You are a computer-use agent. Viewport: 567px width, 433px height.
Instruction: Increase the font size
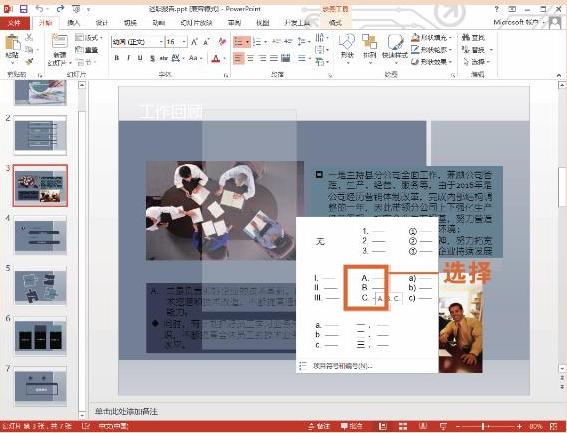point(195,42)
